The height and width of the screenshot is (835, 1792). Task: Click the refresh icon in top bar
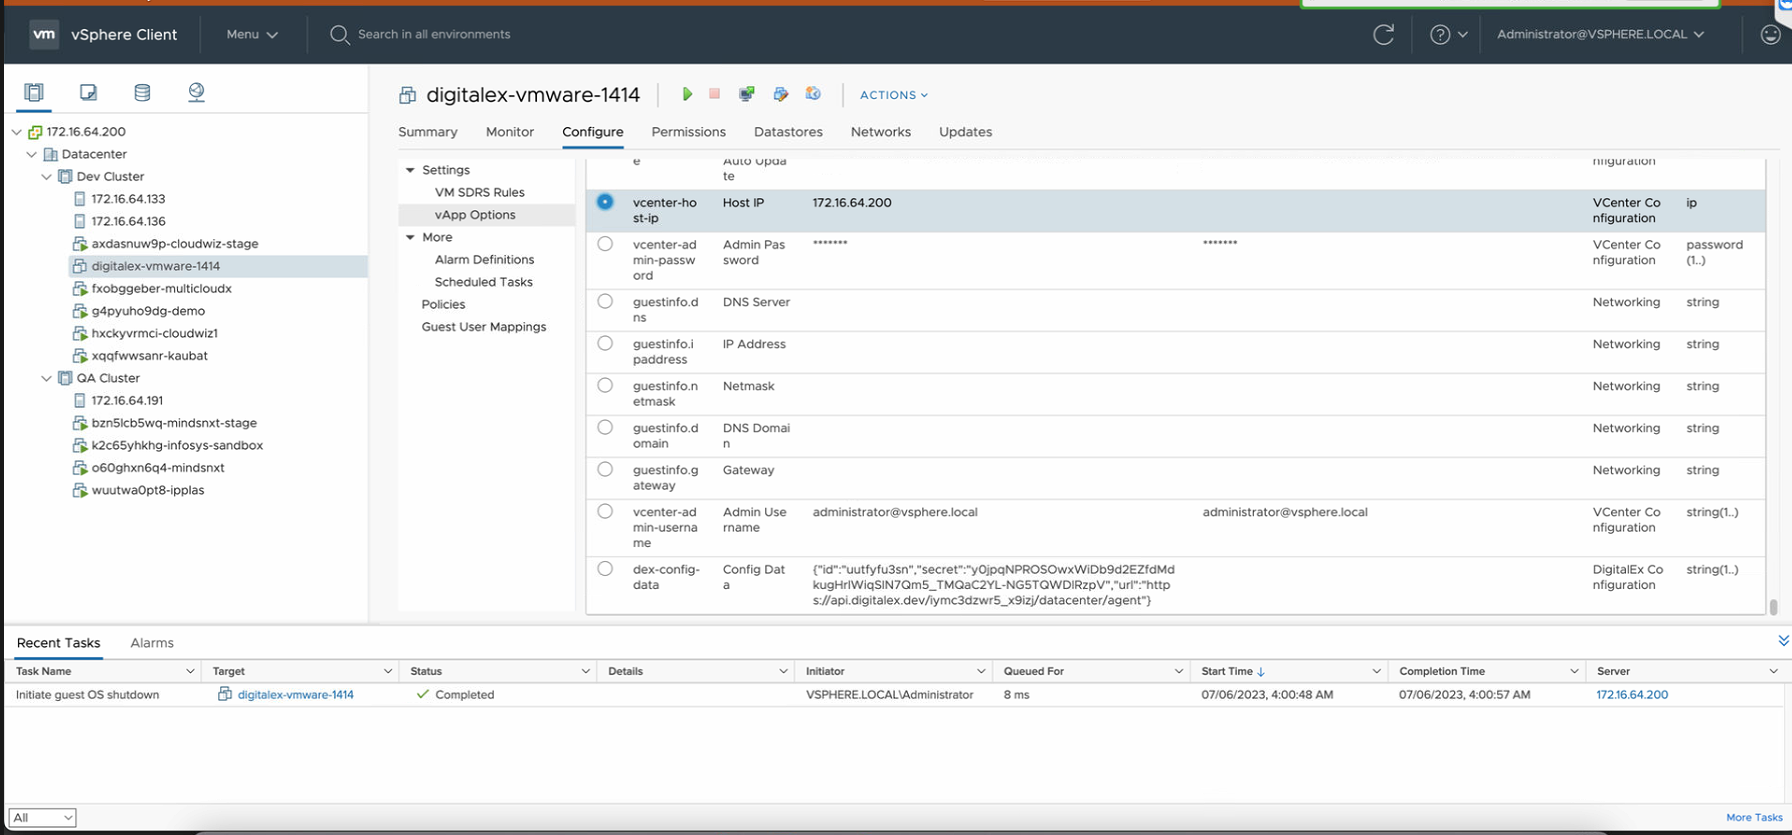tap(1383, 34)
